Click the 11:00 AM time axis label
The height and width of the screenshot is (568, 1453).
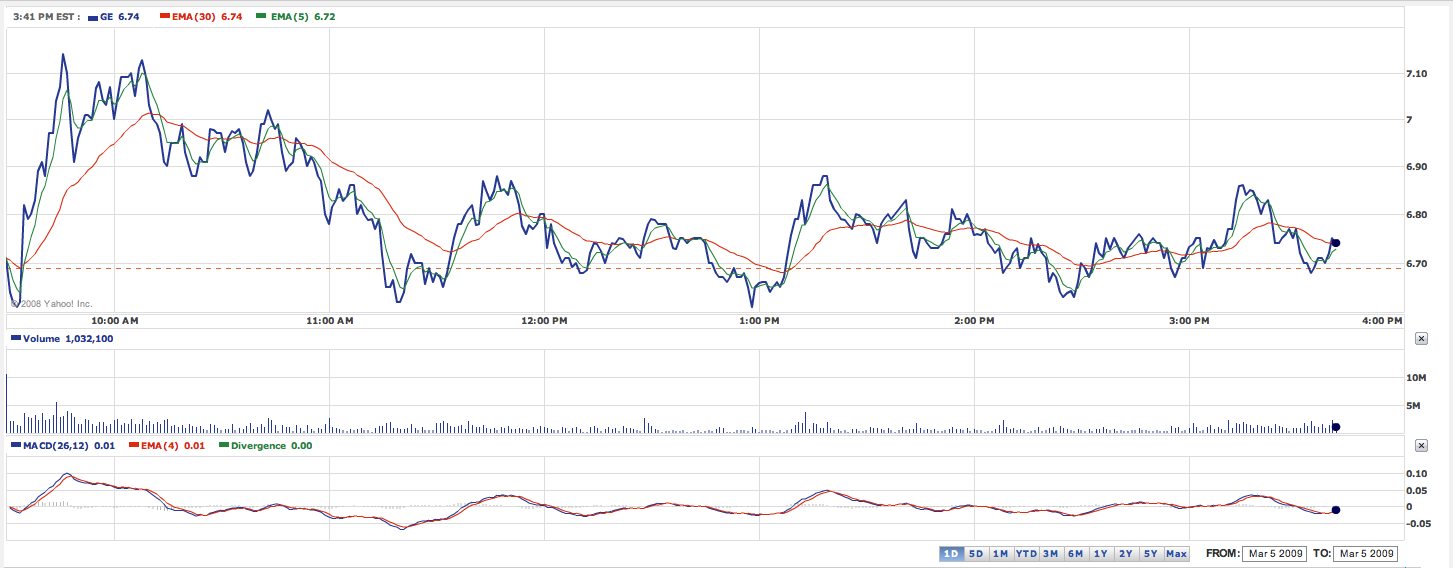point(330,321)
